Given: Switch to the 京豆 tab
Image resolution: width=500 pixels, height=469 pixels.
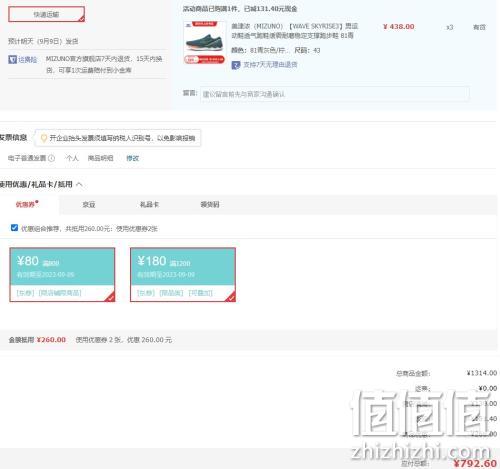Looking at the screenshot, I should pos(89,204).
